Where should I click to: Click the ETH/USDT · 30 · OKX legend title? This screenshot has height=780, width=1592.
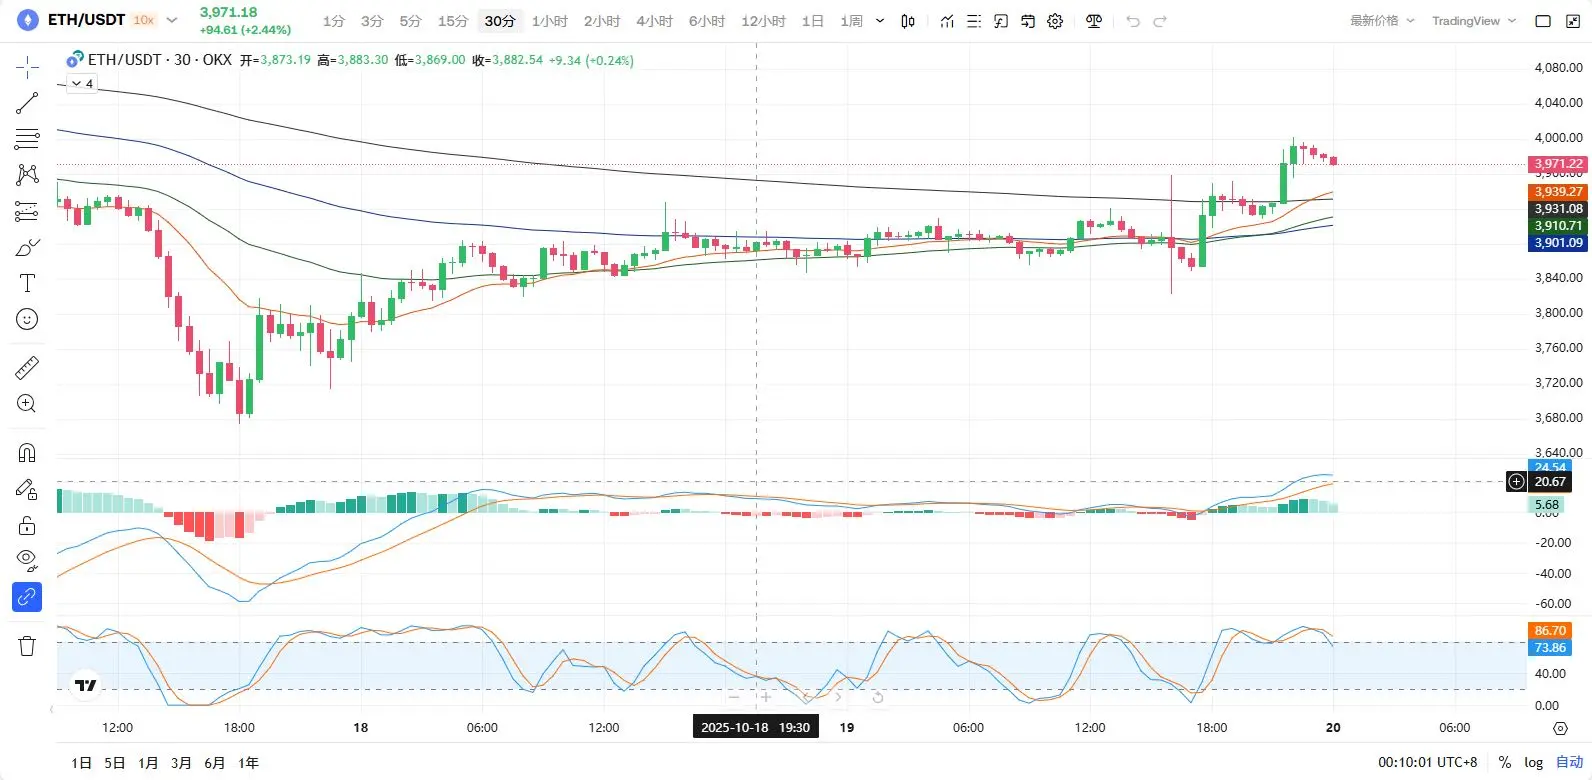click(x=160, y=60)
